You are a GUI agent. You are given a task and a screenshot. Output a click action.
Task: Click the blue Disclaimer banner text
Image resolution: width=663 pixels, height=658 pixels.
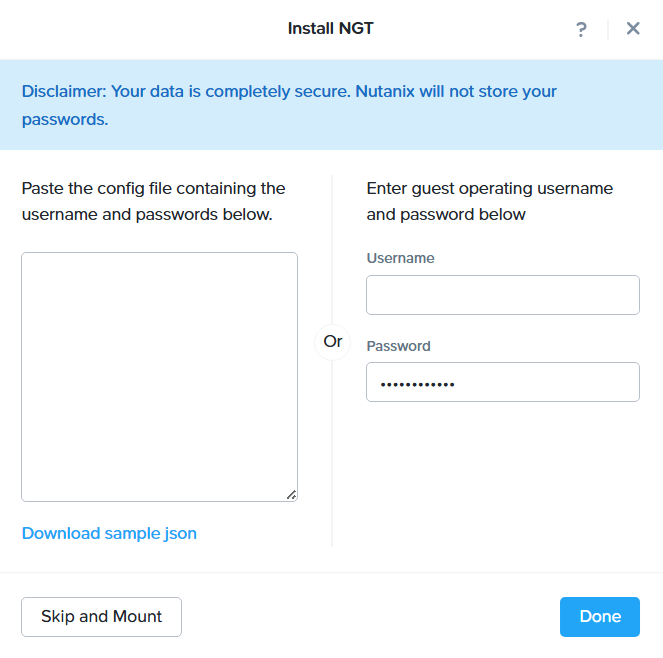(289, 91)
